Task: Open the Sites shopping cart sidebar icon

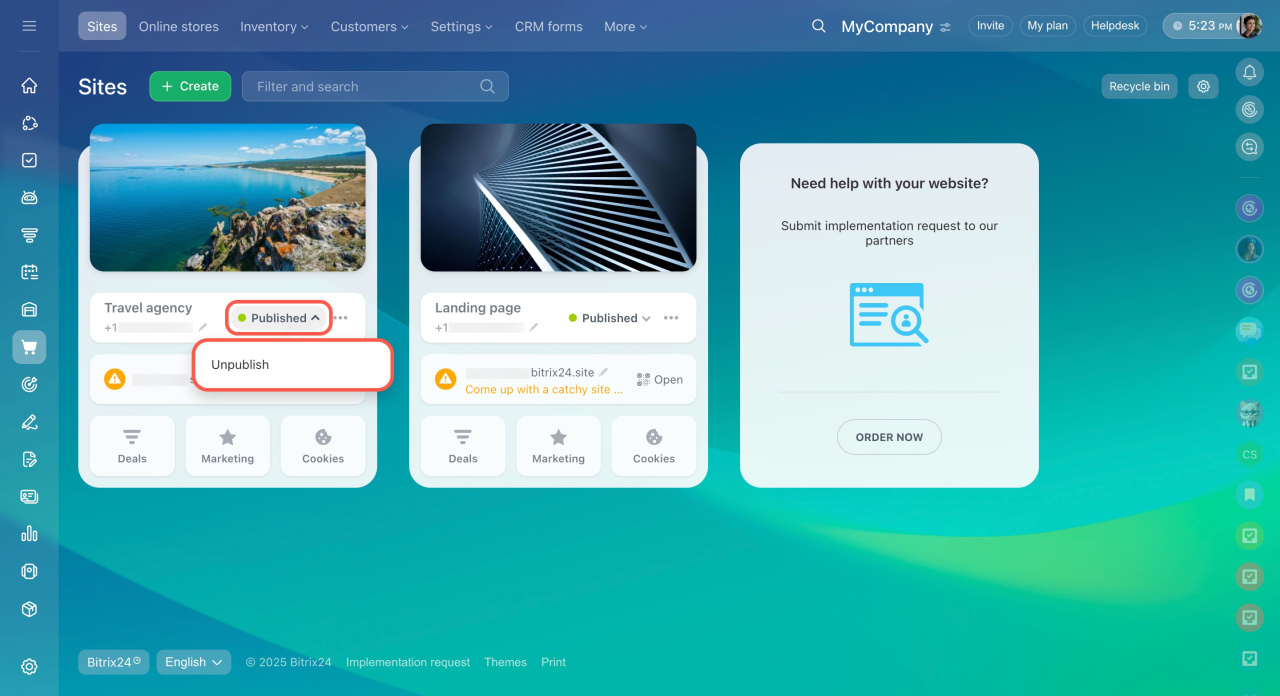Action: tap(29, 347)
